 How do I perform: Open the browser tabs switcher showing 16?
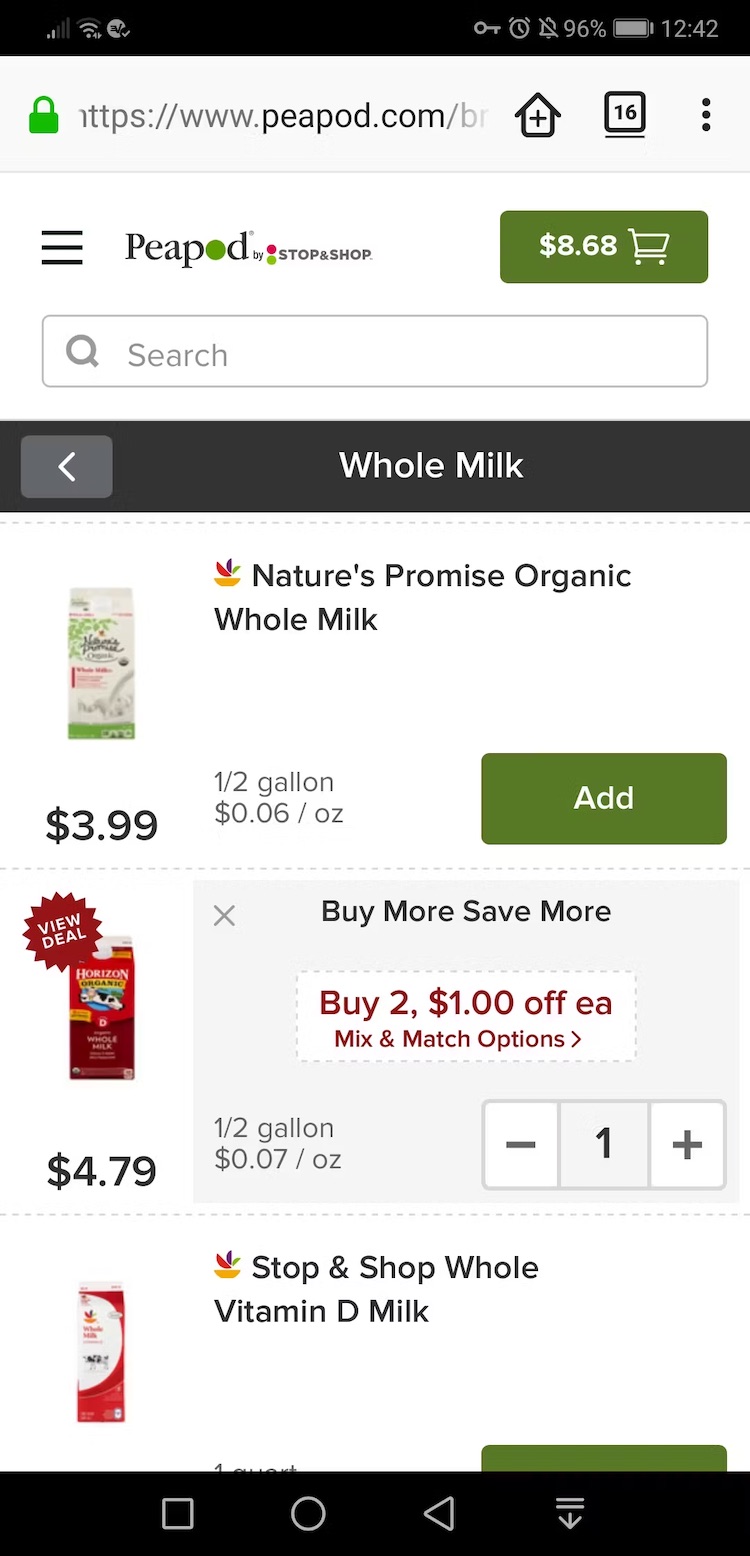pyautogui.click(x=625, y=114)
